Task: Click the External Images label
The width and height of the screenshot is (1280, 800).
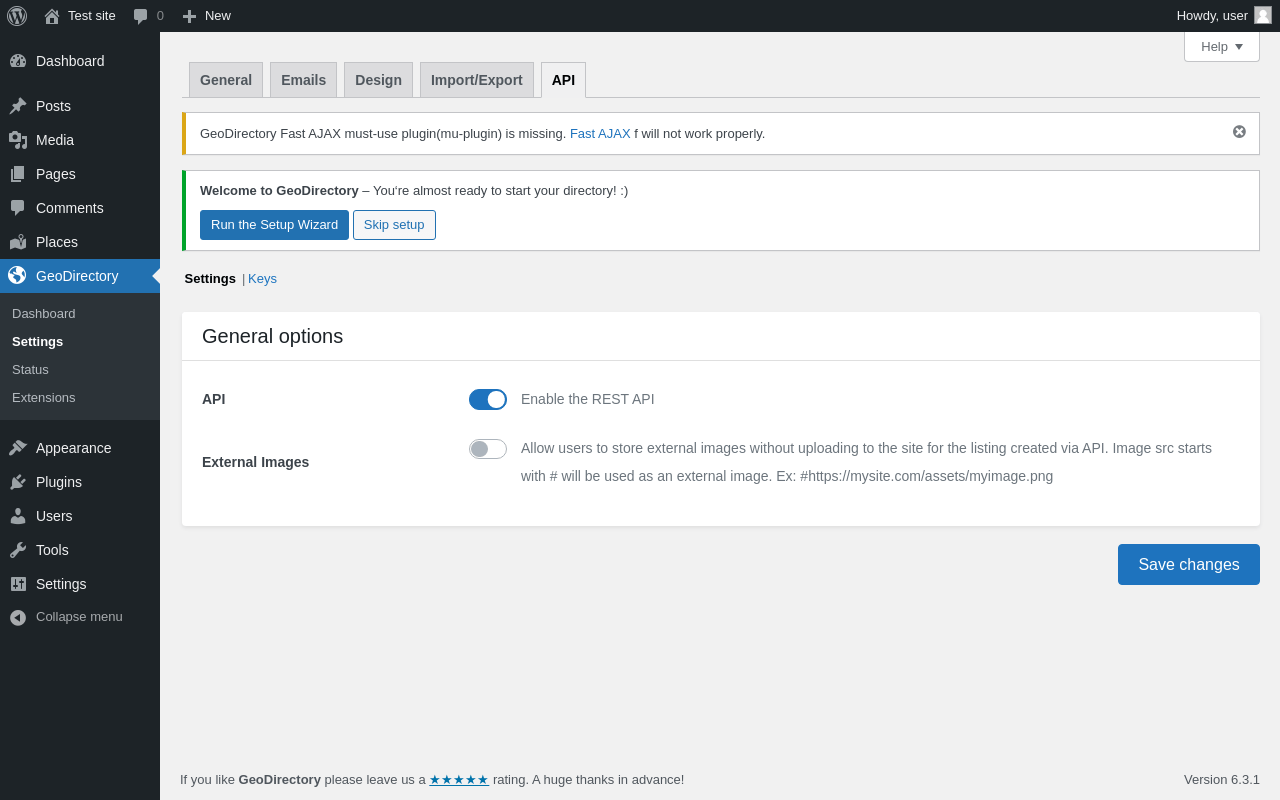Action: 255,462
